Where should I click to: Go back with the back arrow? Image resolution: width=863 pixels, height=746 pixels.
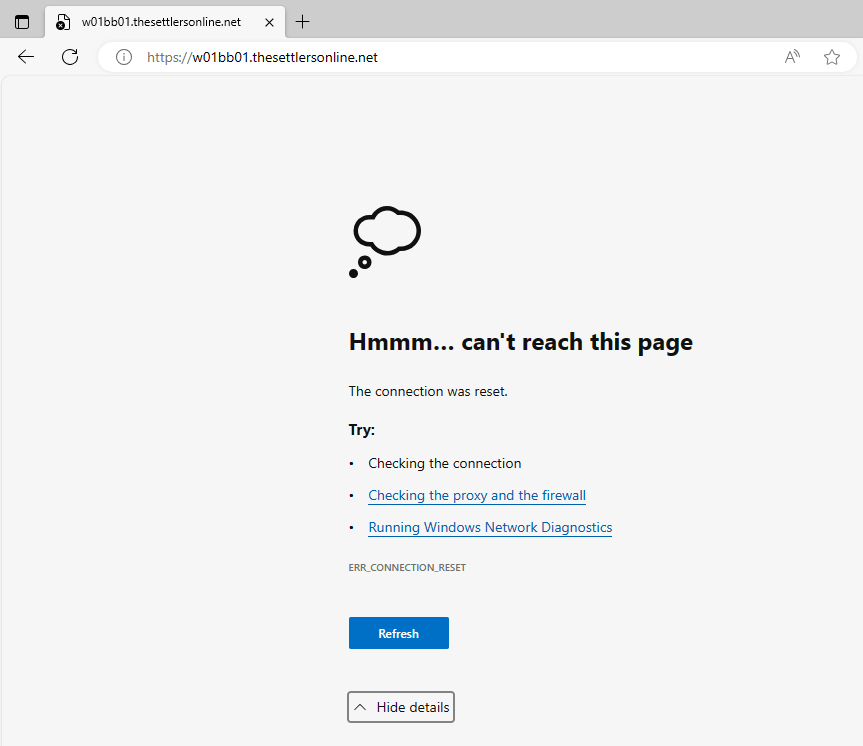point(26,57)
